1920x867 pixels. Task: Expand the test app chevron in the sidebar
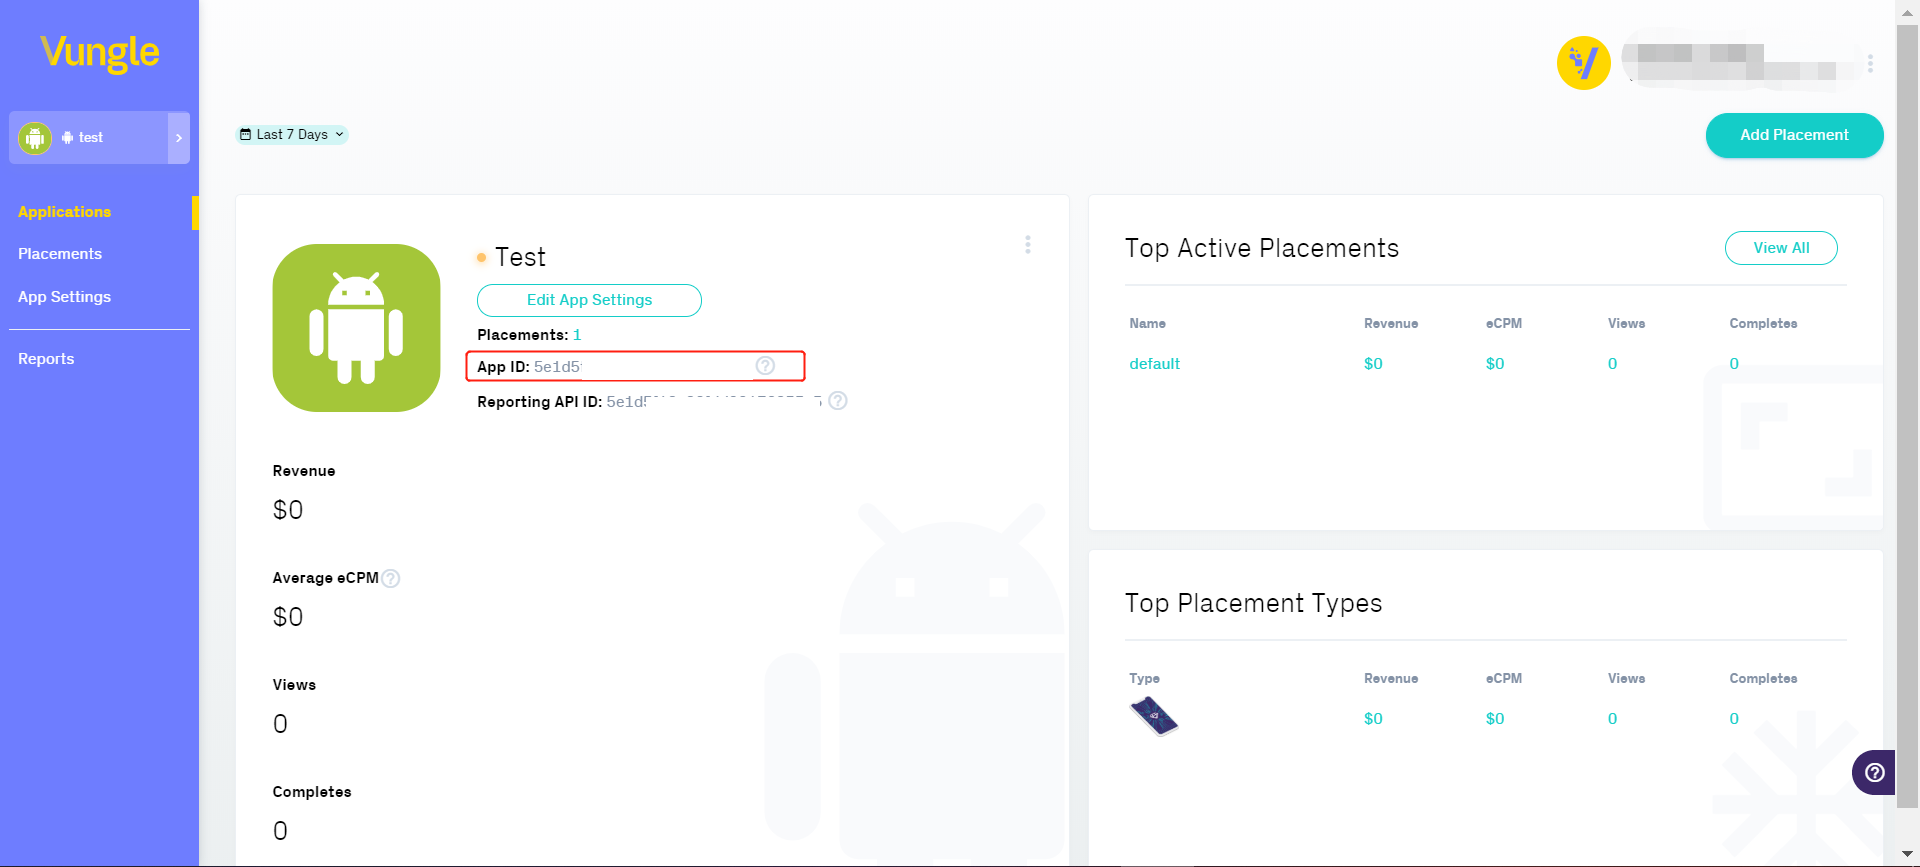[x=179, y=137]
